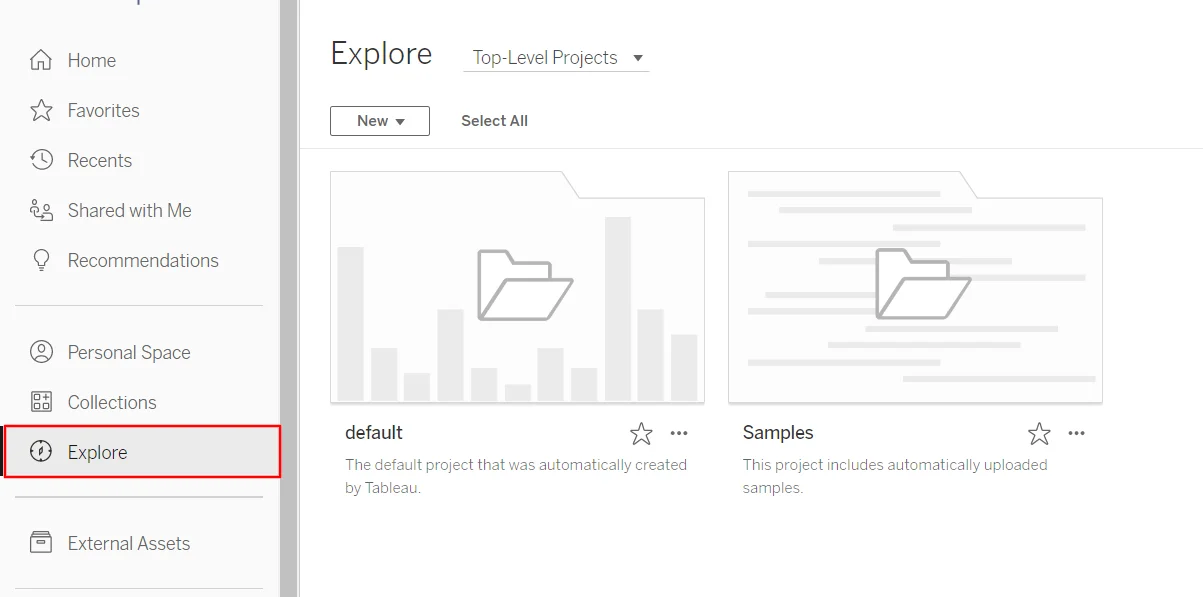Click the Home house icon
Screen dimensions: 1203x597
(41, 60)
